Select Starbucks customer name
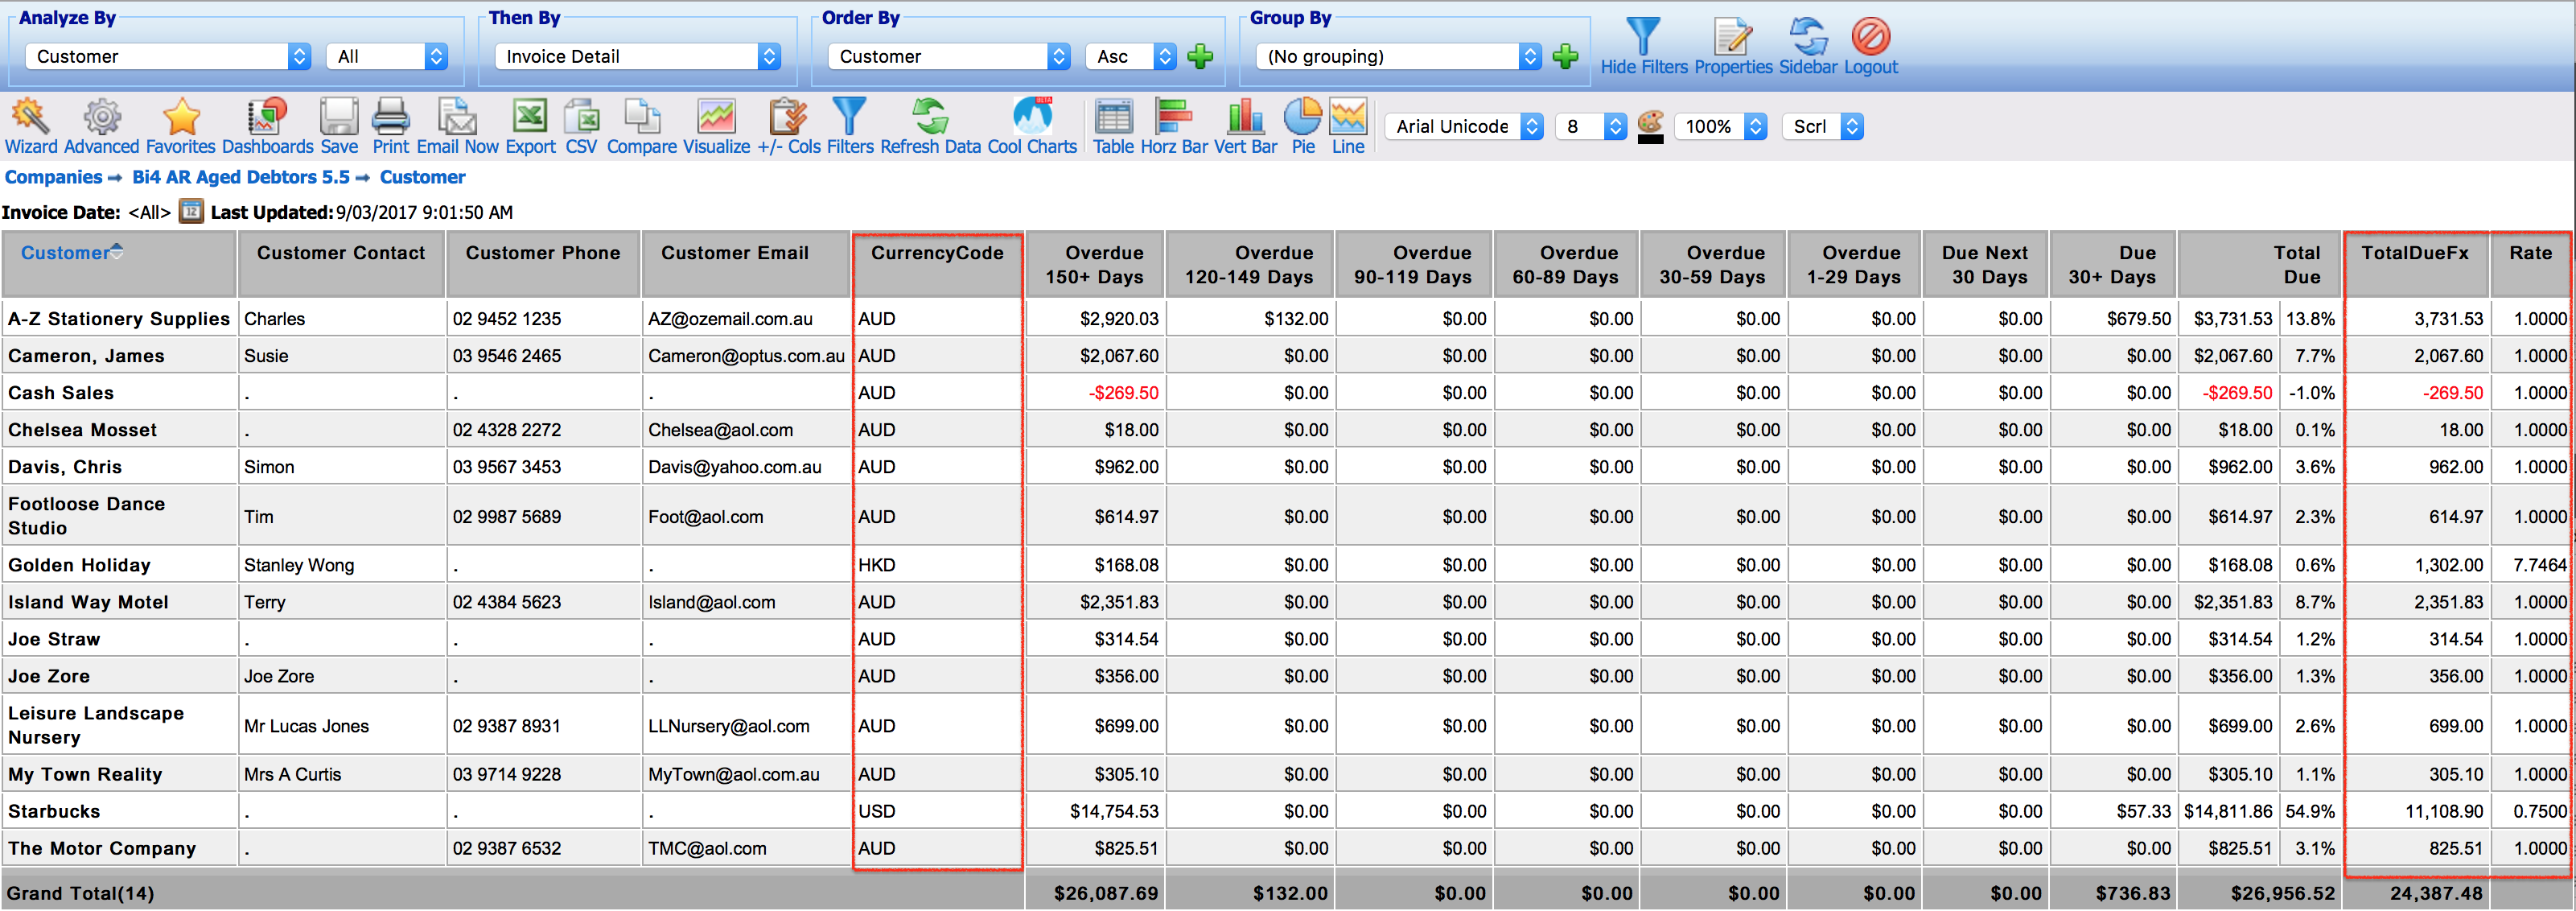 point(54,811)
